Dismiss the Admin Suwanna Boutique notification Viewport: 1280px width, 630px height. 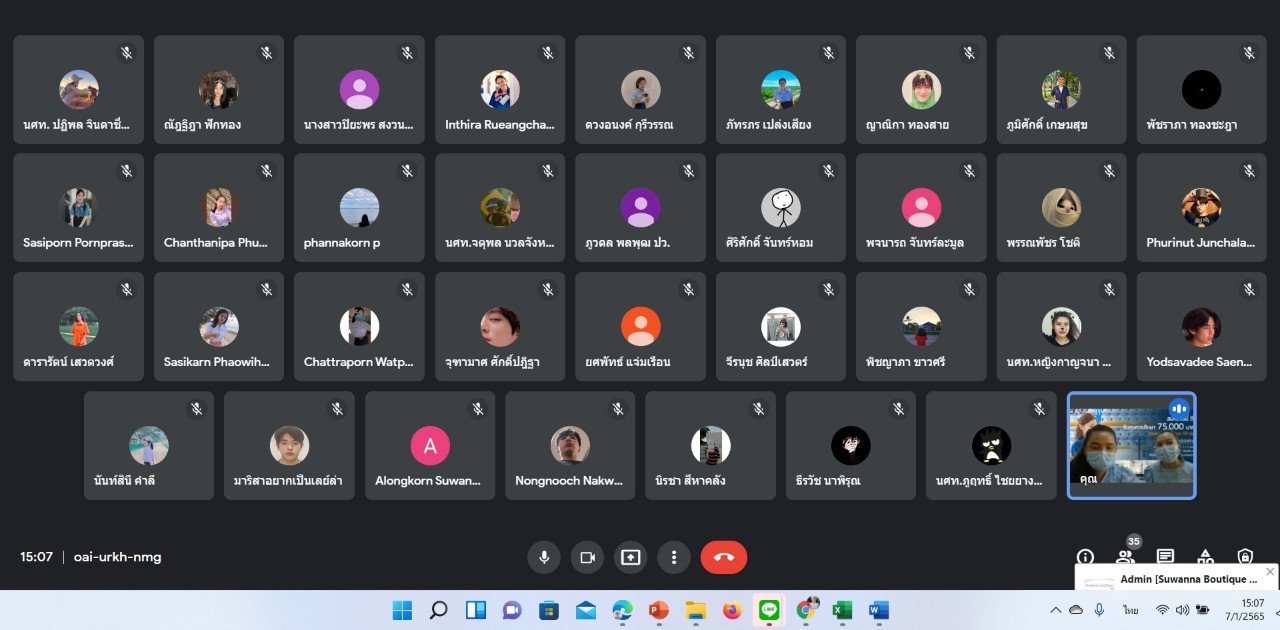click(1270, 572)
